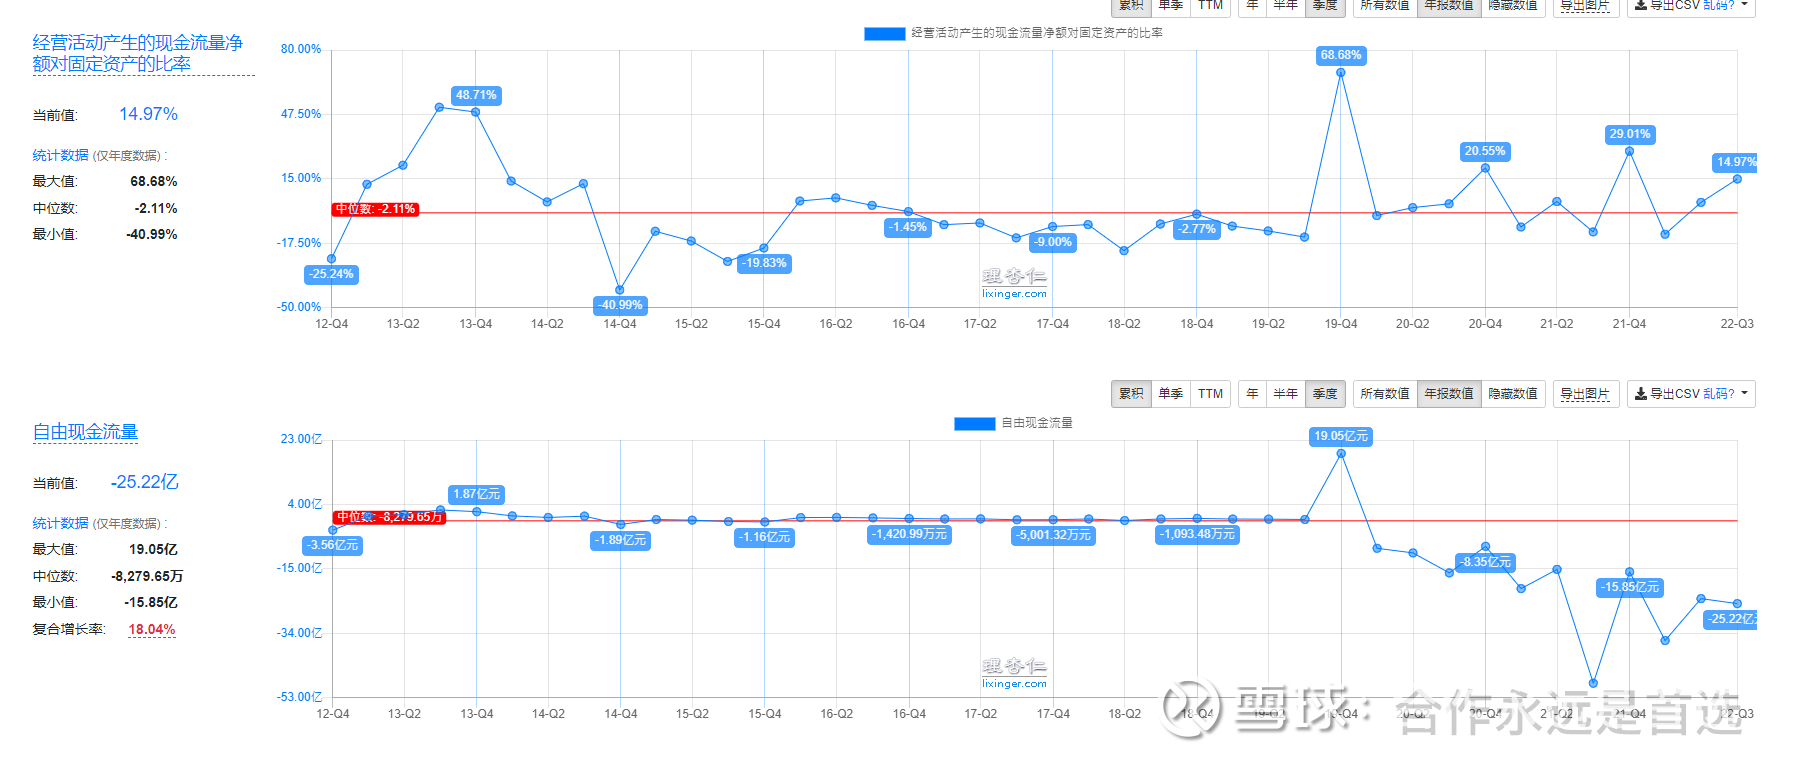The width and height of the screenshot is (1794, 766).
Task: Select 半年 period for lower chart
Action: (x=1286, y=394)
